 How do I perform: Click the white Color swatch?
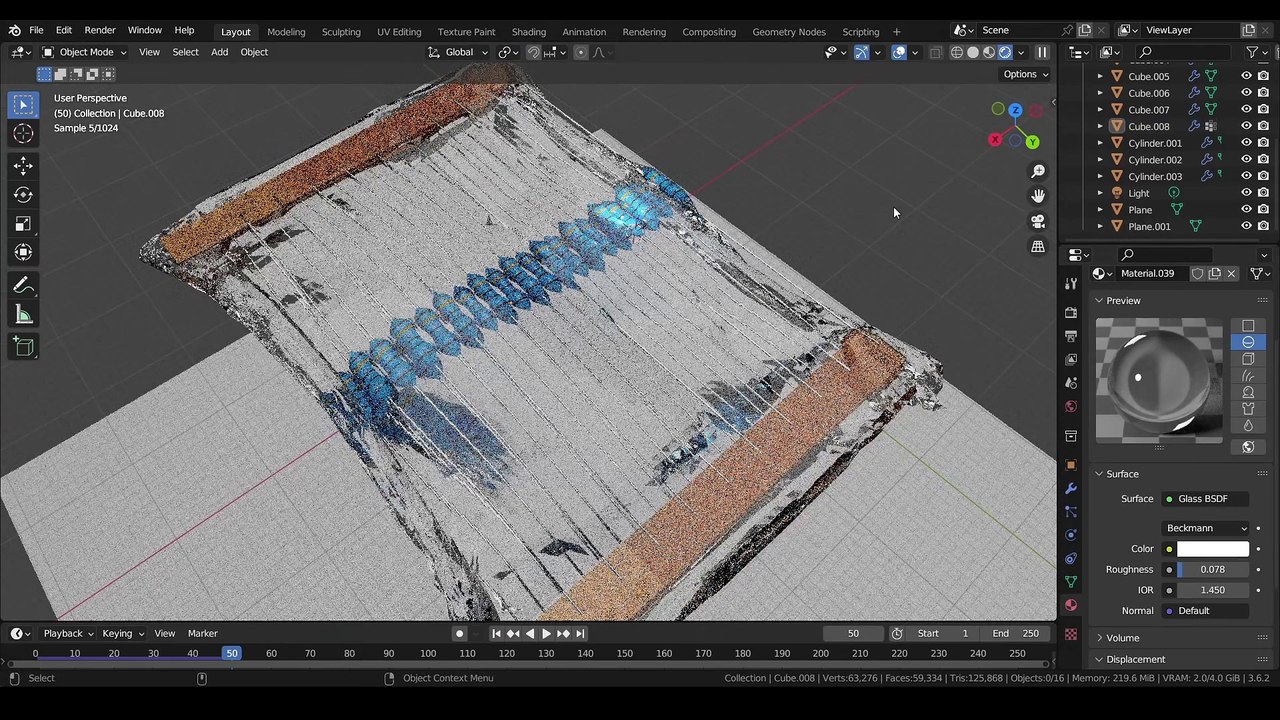(x=1212, y=549)
